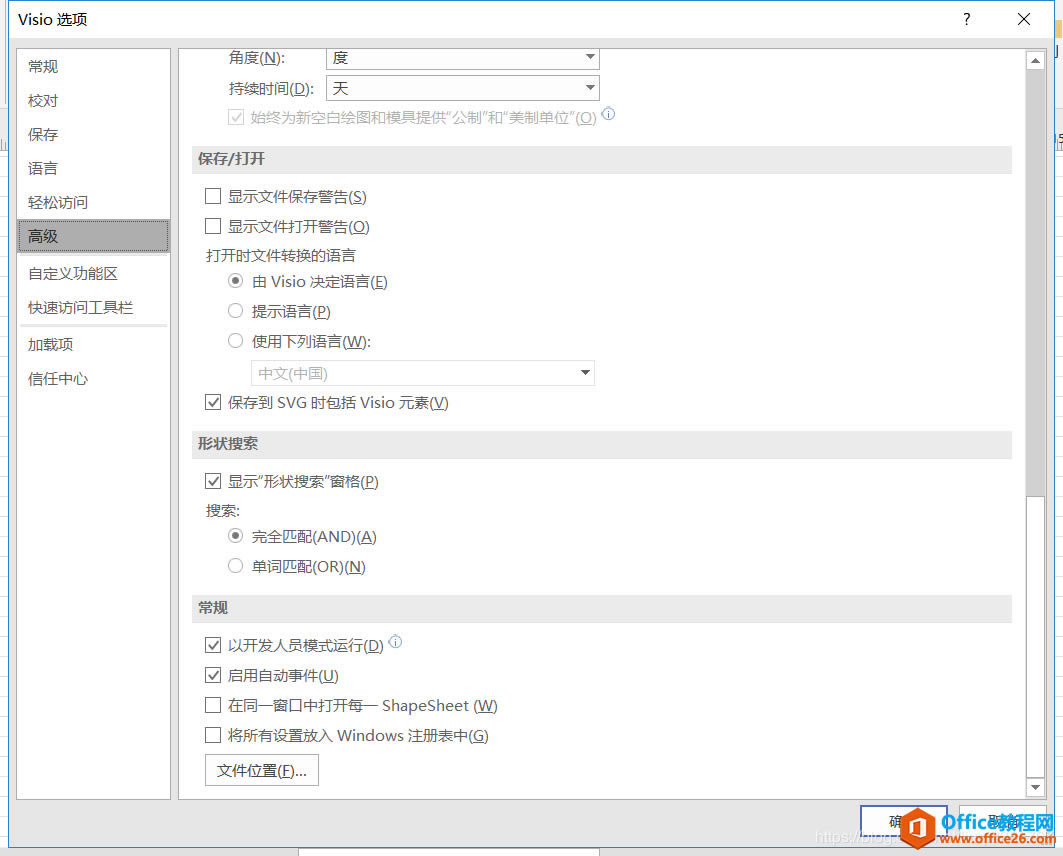This screenshot has width=1063, height=856.
Task: Go to 加载项 page
Action: click(x=93, y=344)
